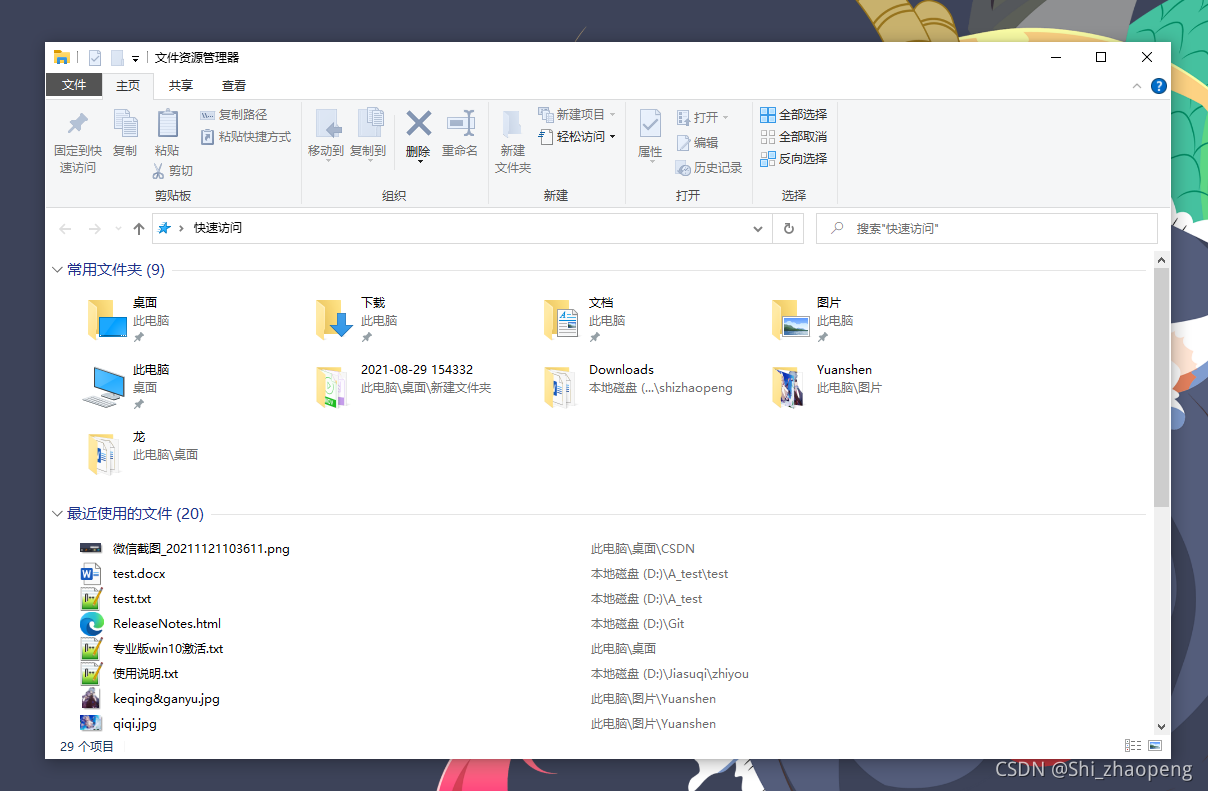Click Paste shortcut (粘贴快捷方式)

246,137
